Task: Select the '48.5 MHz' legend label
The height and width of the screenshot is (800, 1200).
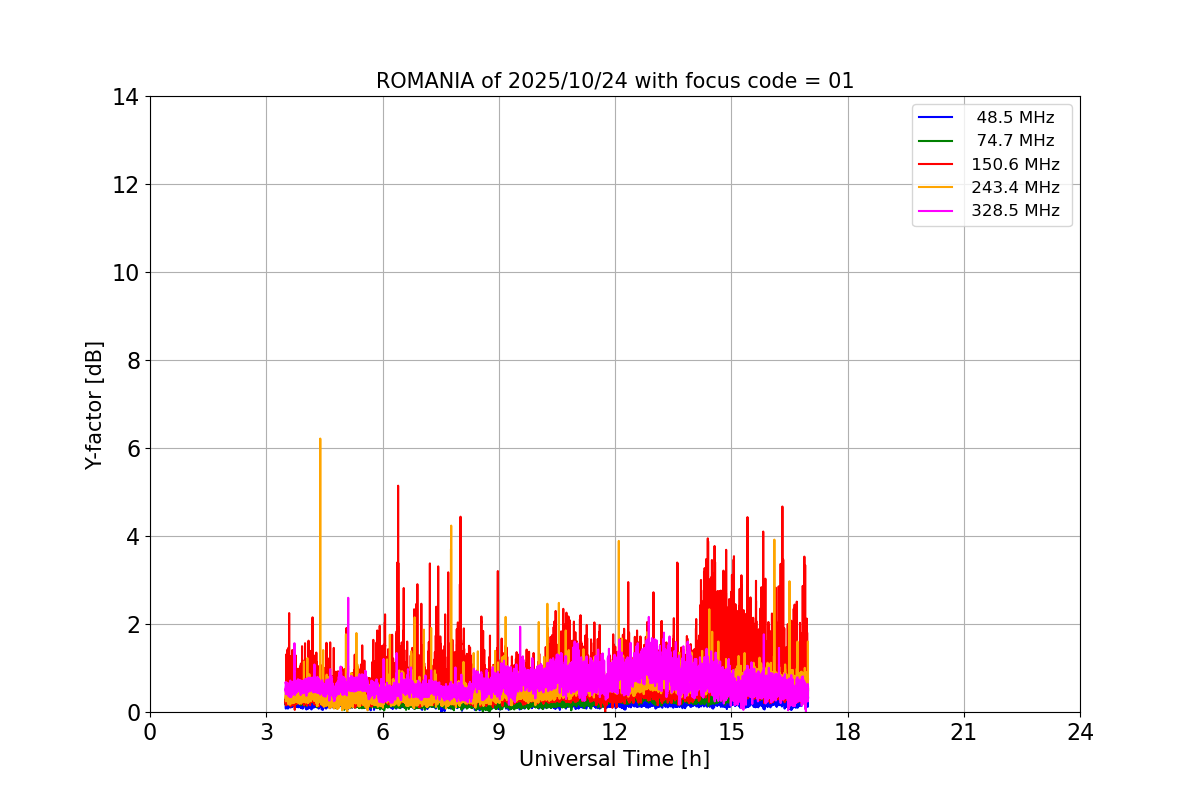Action: click(x=1015, y=118)
